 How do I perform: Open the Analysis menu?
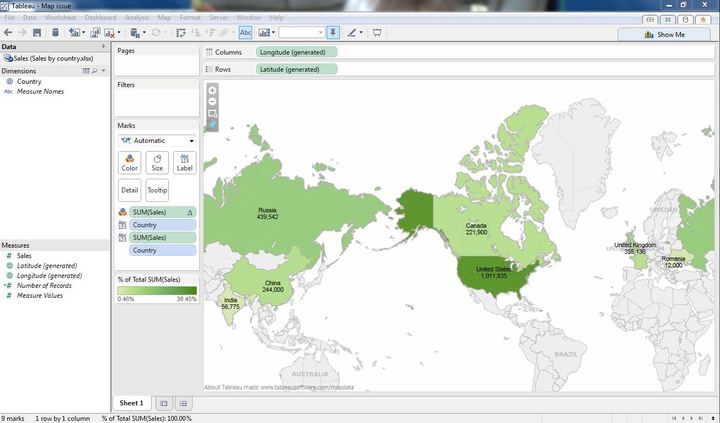pos(137,17)
